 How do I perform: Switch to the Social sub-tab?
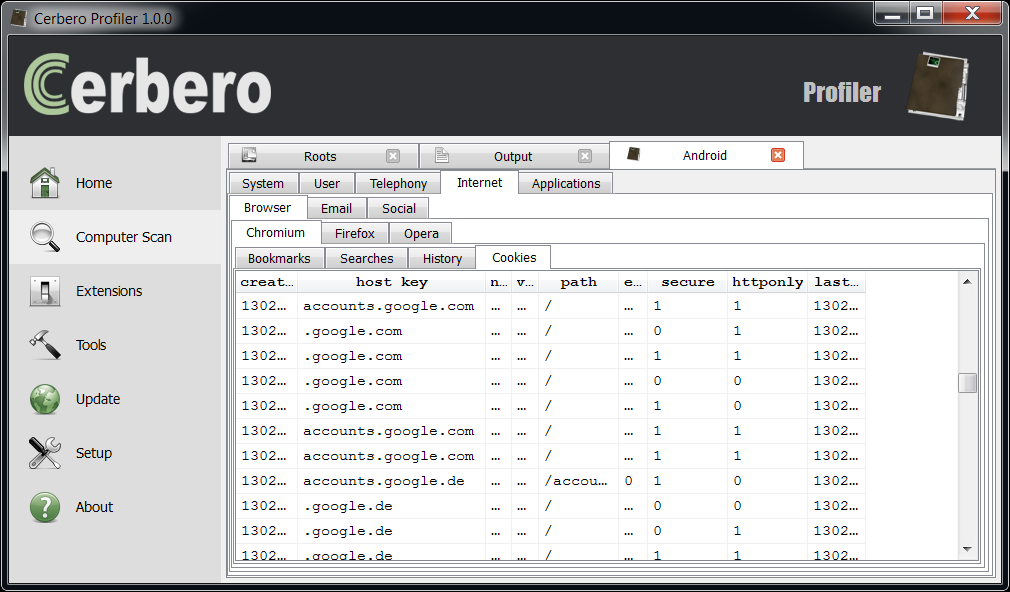pos(399,208)
